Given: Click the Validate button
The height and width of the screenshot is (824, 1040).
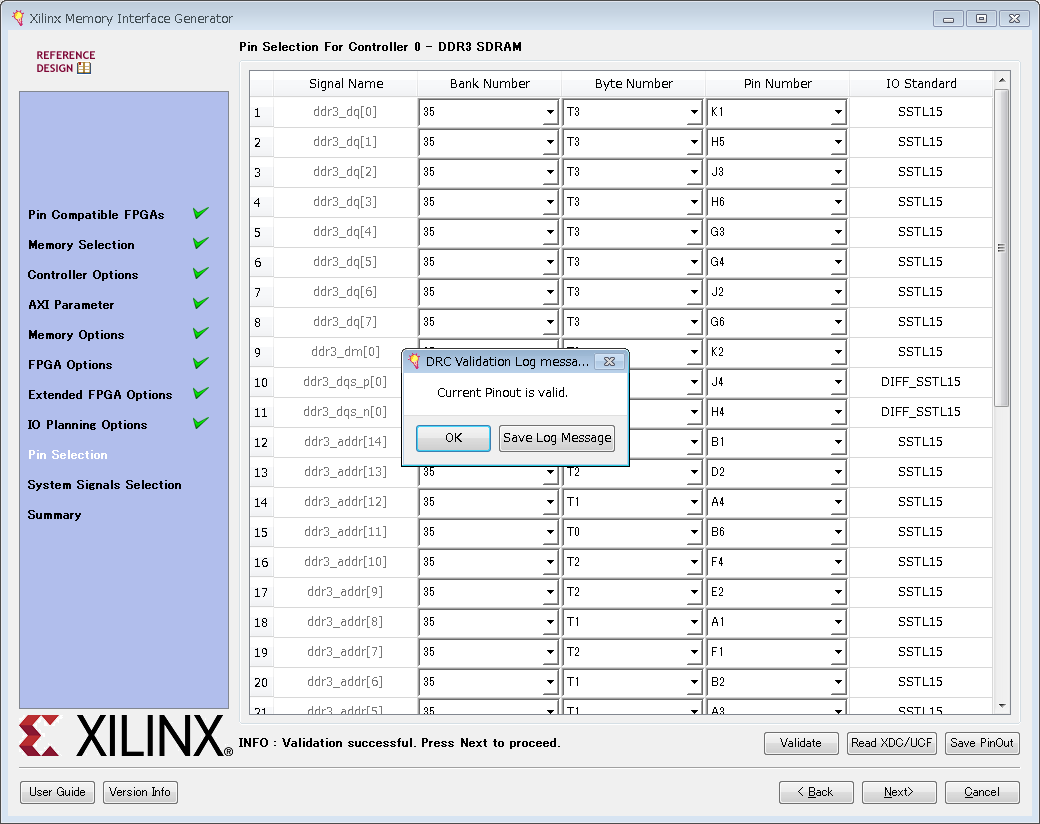Looking at the screenshot, I should [801, 743].
